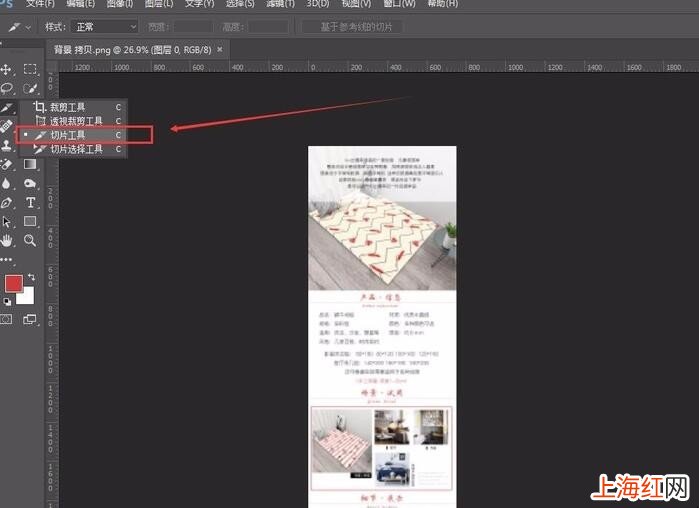The image size is (699, 508).
Task: Select the Lasso tool
Action: click(6, 88)
